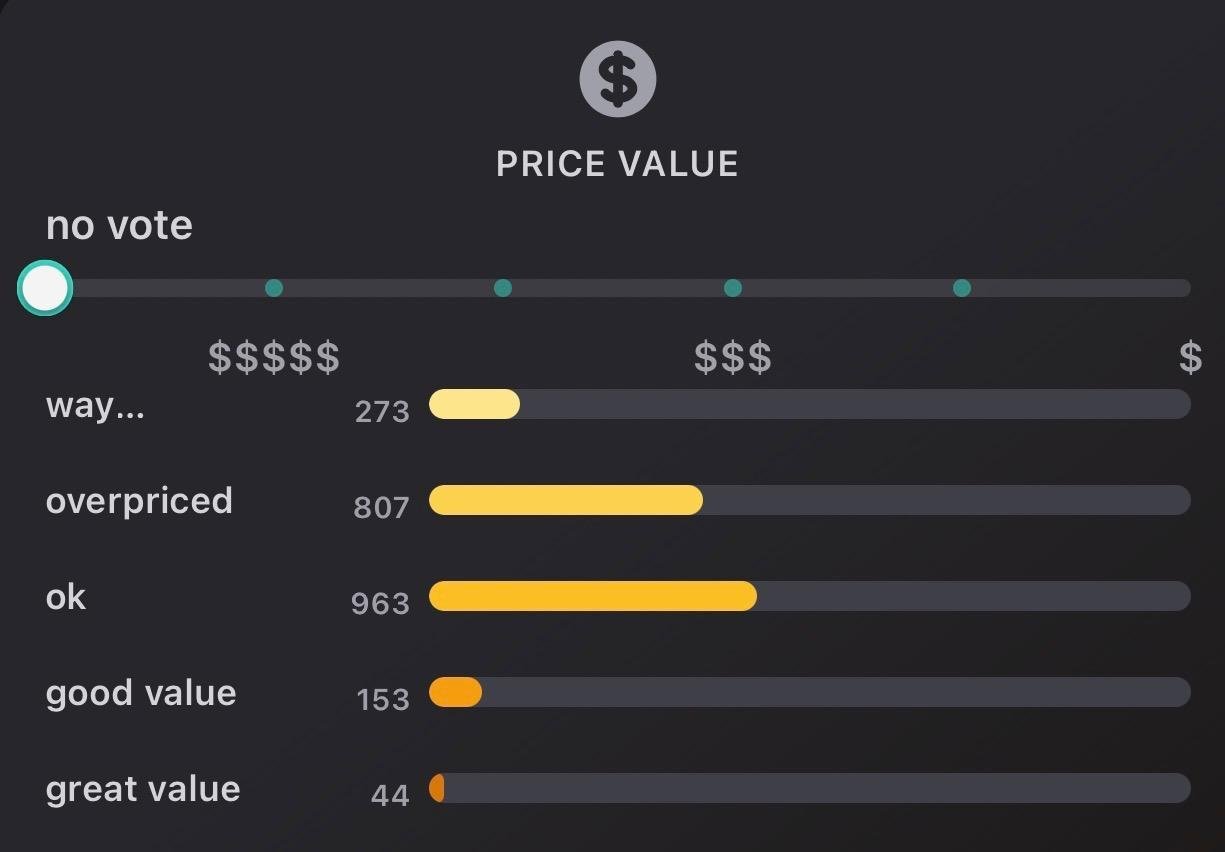Click the pale yellow bar with 273 votes
The width and height of the screenshot is (1225, 852).
click(474, 404)
